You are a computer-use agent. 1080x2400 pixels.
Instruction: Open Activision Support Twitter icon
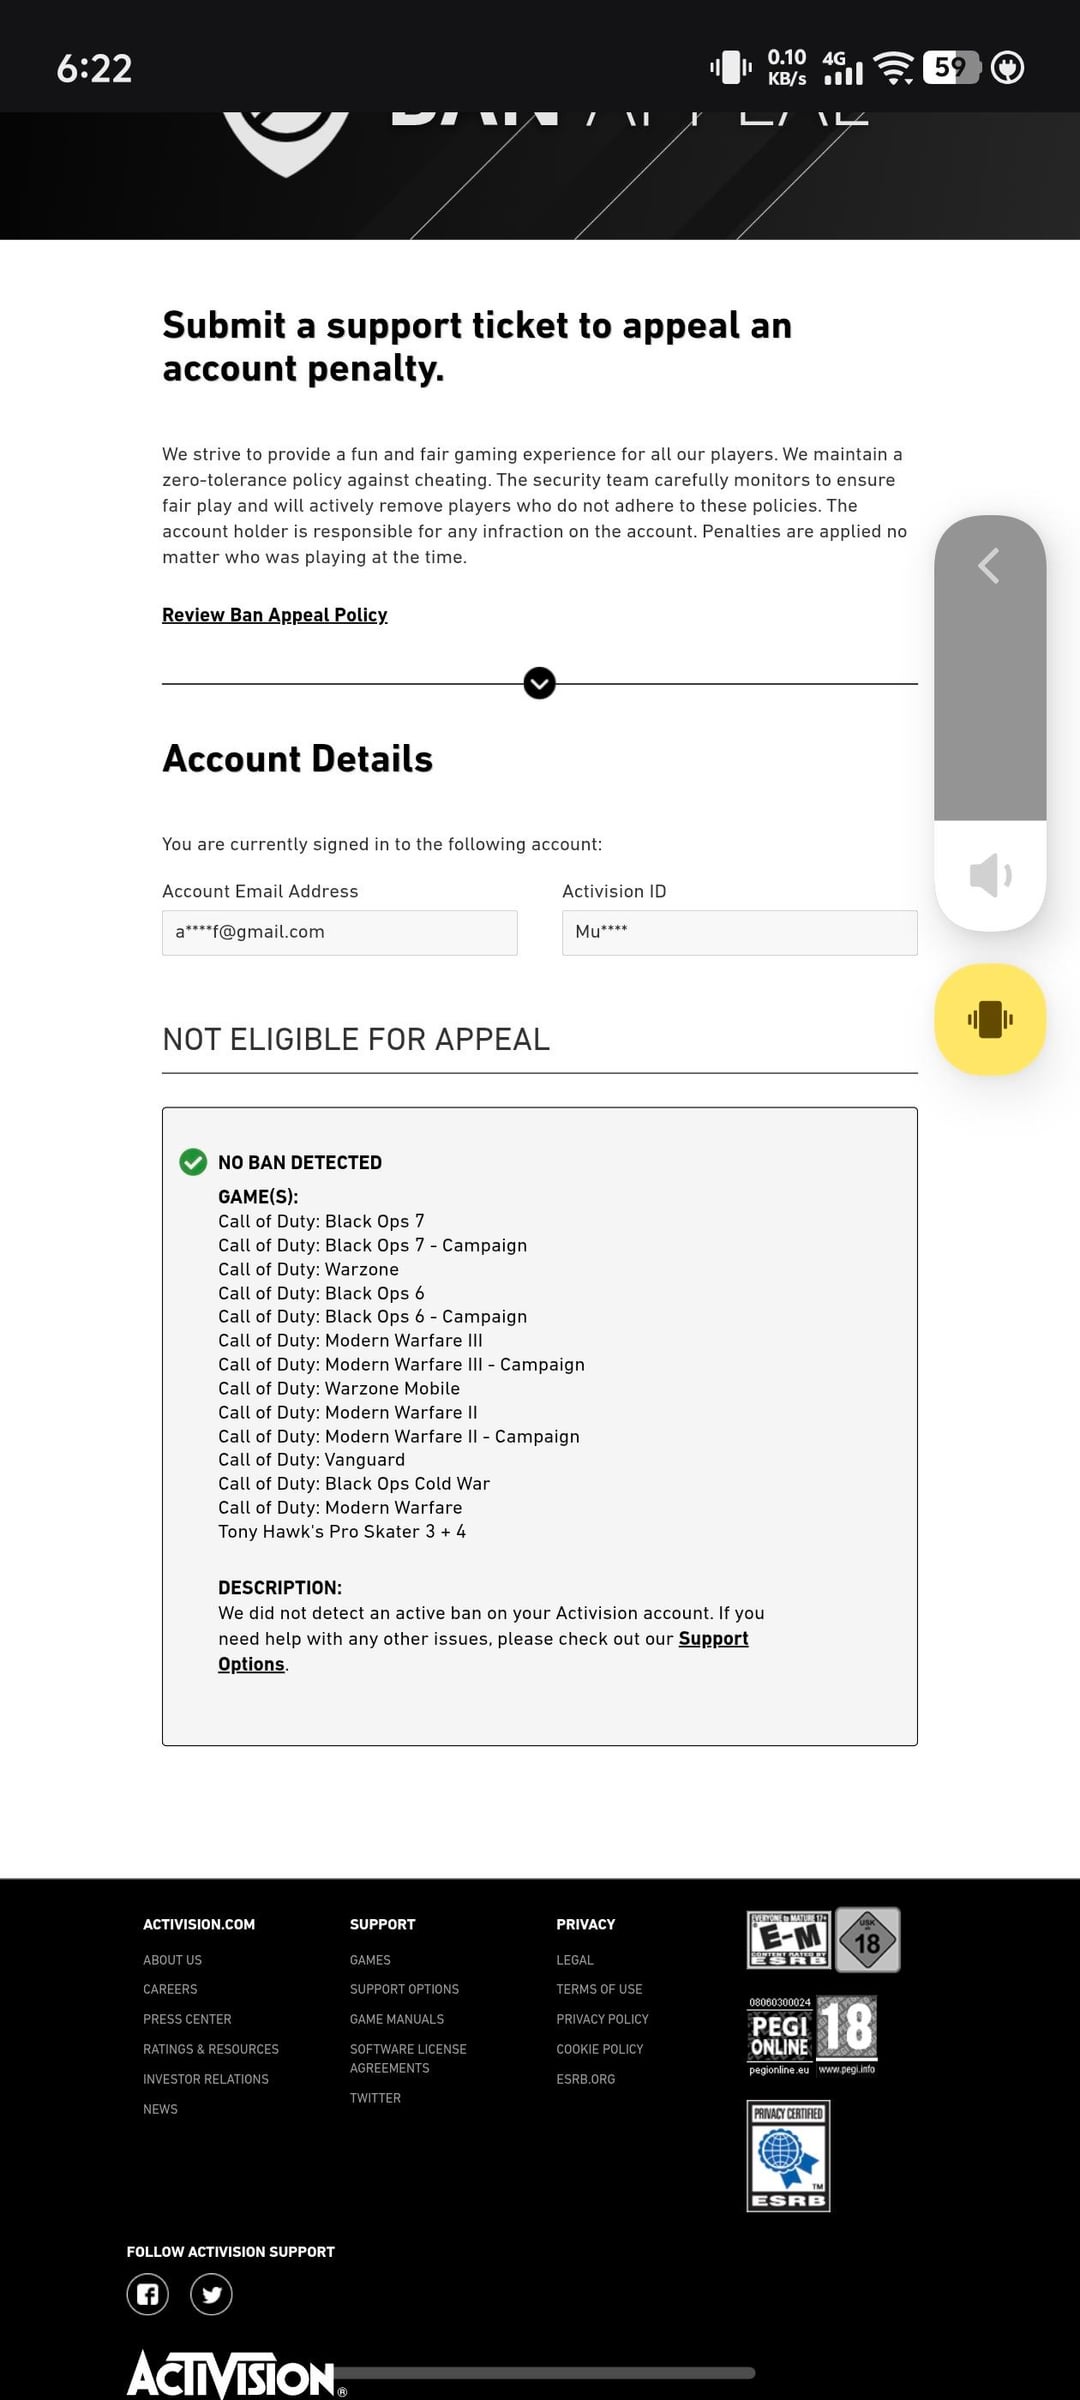pyautogui.click(x=211, y=2294)
